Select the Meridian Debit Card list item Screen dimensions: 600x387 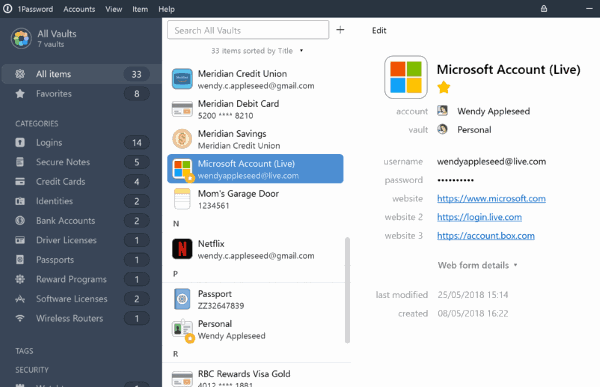[255, 109]
